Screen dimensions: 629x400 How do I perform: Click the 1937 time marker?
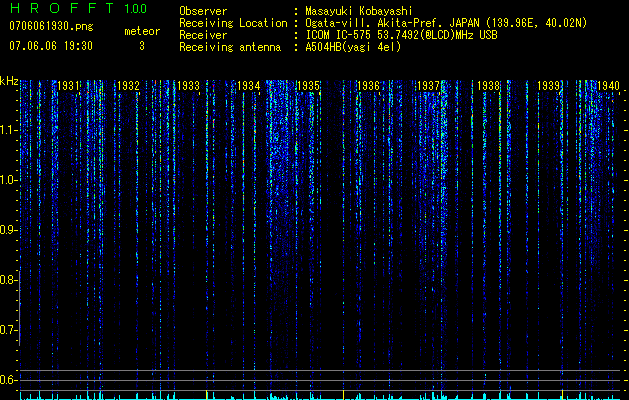tap(428, 86)
